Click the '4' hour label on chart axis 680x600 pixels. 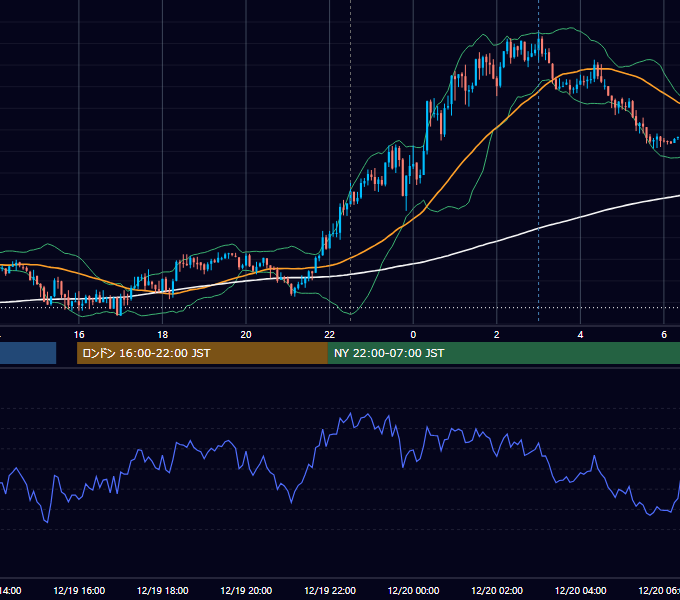pyautogui.click(x=580, y=335)
